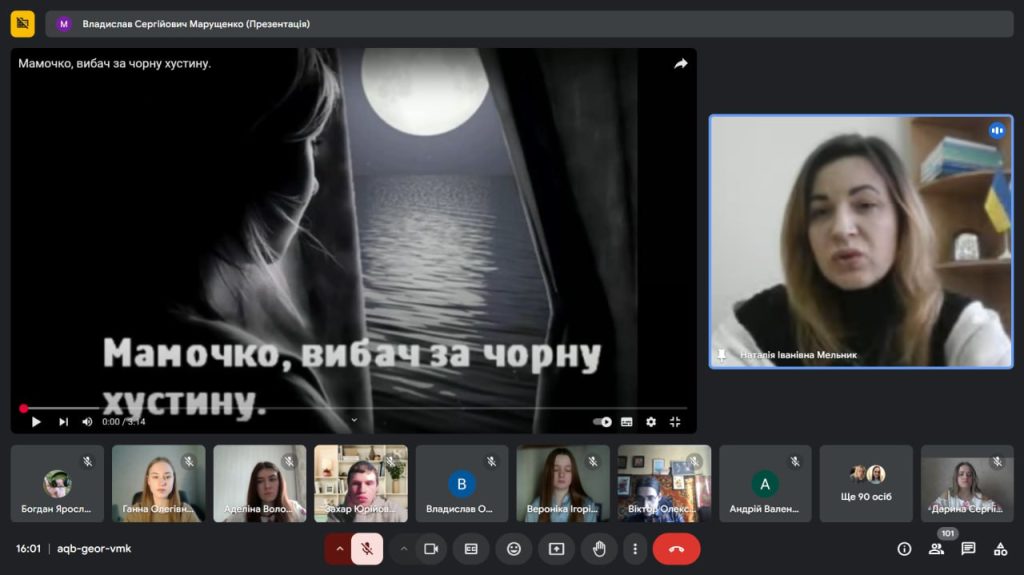Open audio settings arrow beside microphone
This screenshot has height=575, width=1024.
(340, 549)
